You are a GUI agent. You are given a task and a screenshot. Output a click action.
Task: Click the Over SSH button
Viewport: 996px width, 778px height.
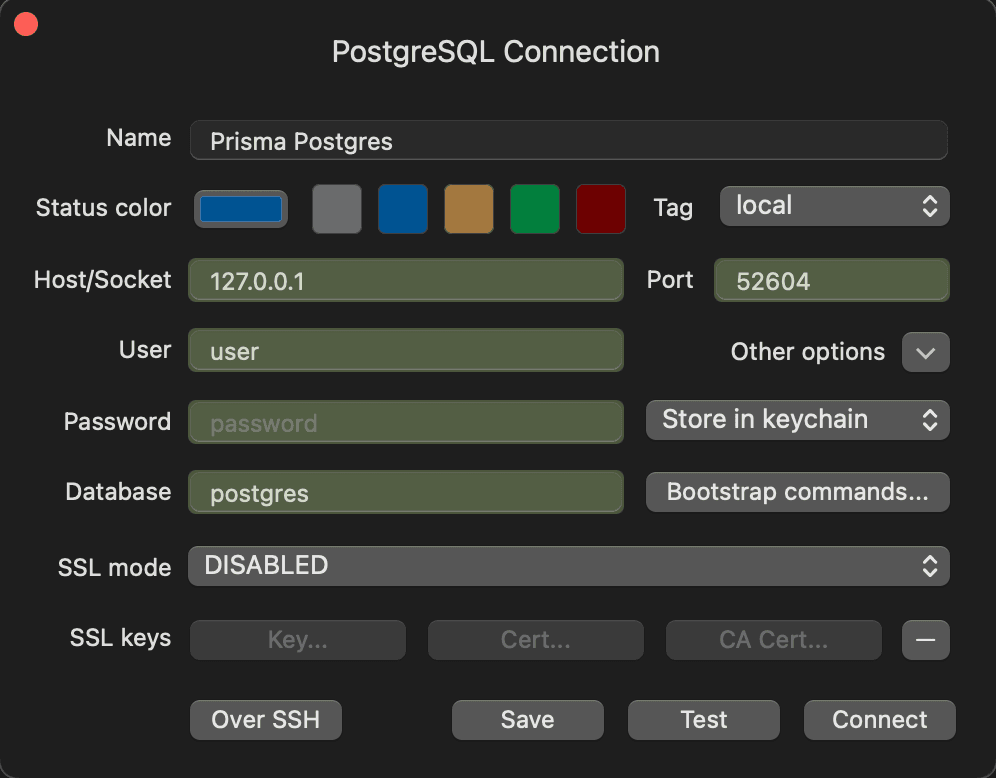(265, 719)
